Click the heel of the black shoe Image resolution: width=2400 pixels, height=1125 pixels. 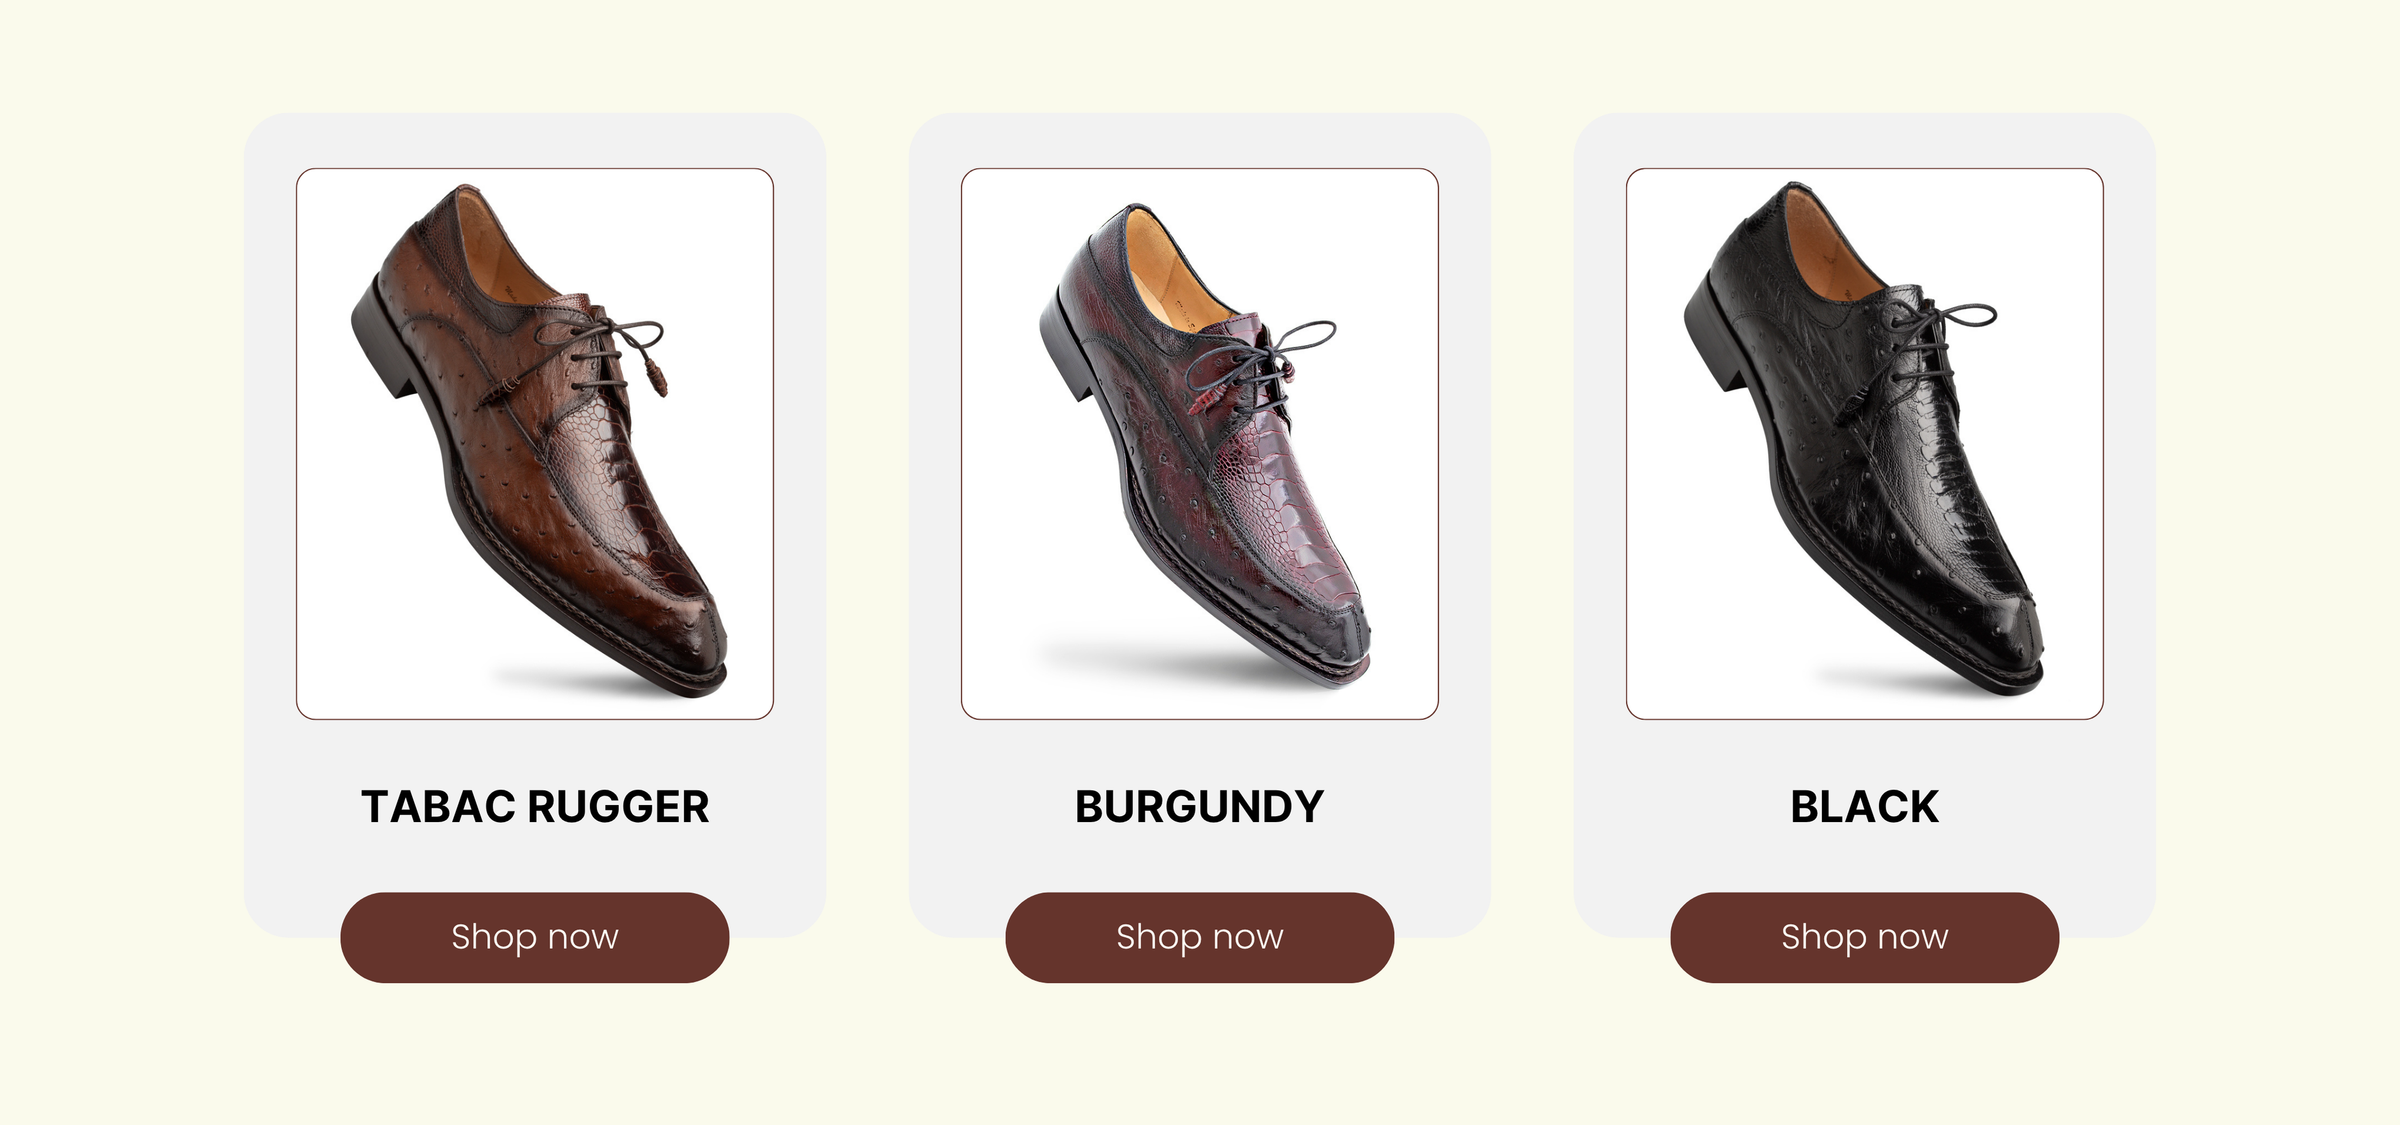[1715, 335]
